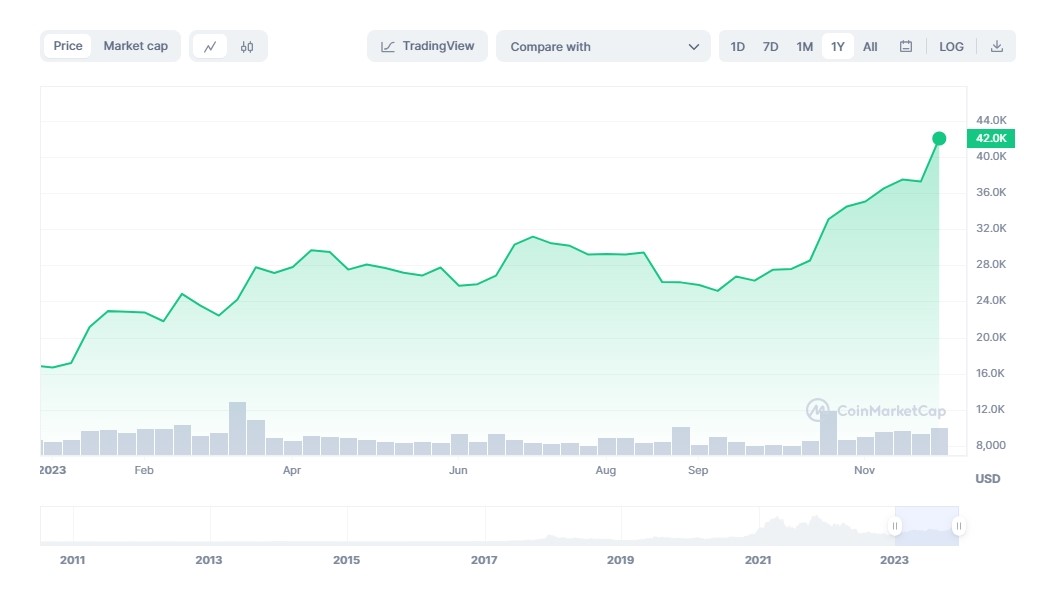Viewport: 1053px width, 601px height.
Task: Click the 8,000 axis label
Action: click(x=991, y=445)
